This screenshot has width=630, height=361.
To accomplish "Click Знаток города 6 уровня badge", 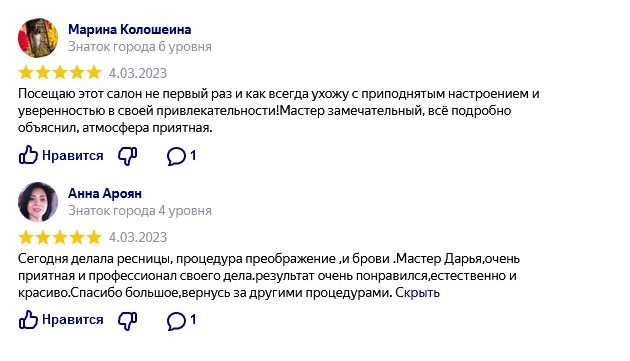I will (140, 47).
